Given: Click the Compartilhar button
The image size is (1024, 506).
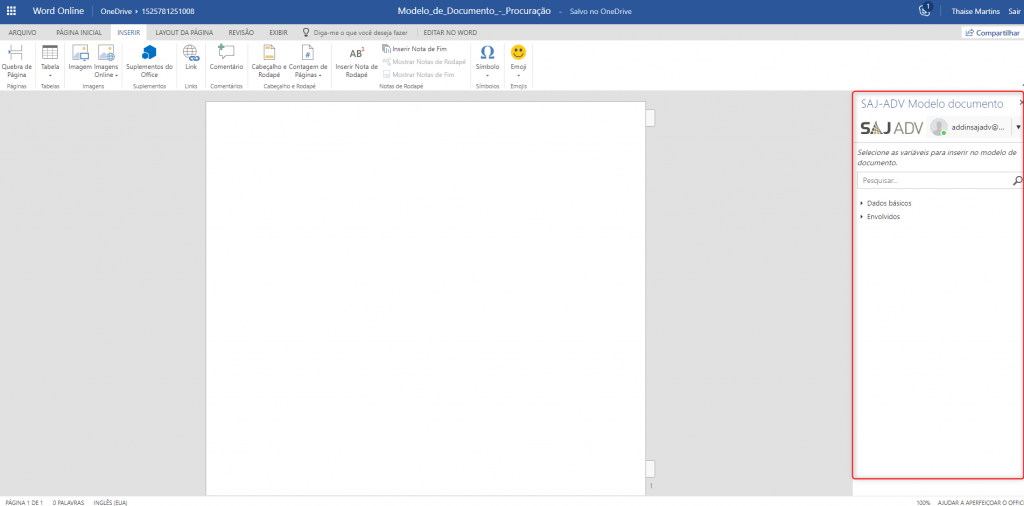Looking at the screenshot, I should [991, 32].
